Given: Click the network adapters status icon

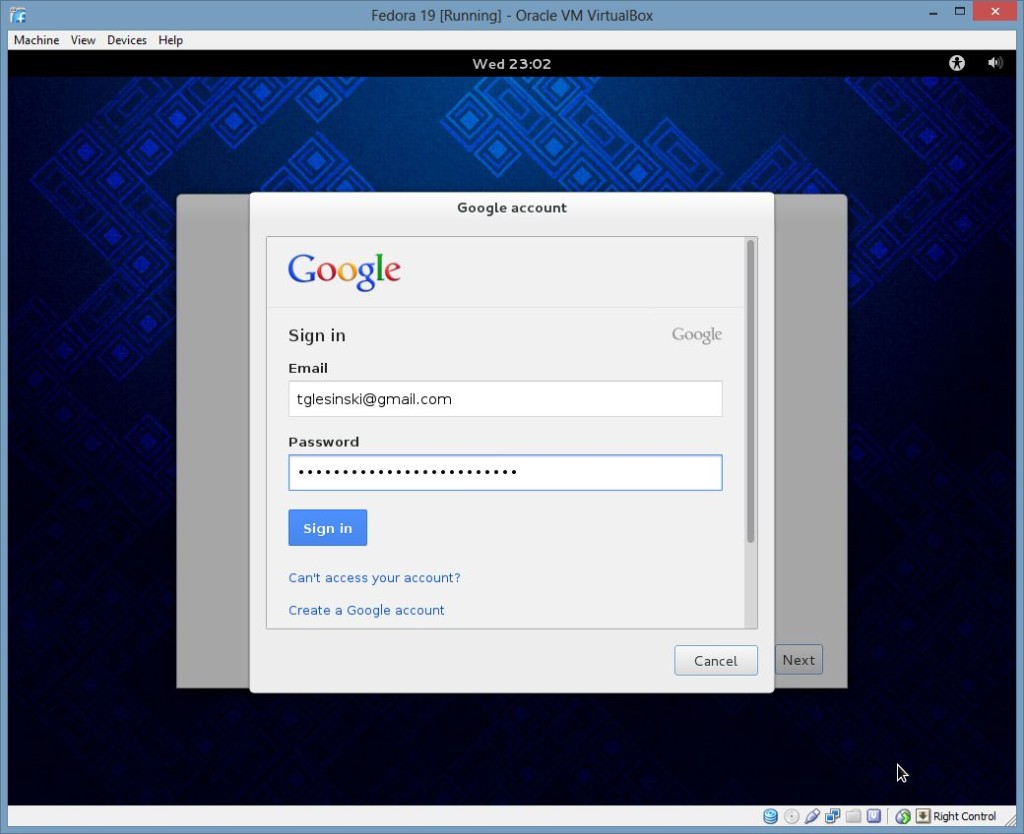Looking at the screenshot, I should click(x=833, y=816).
